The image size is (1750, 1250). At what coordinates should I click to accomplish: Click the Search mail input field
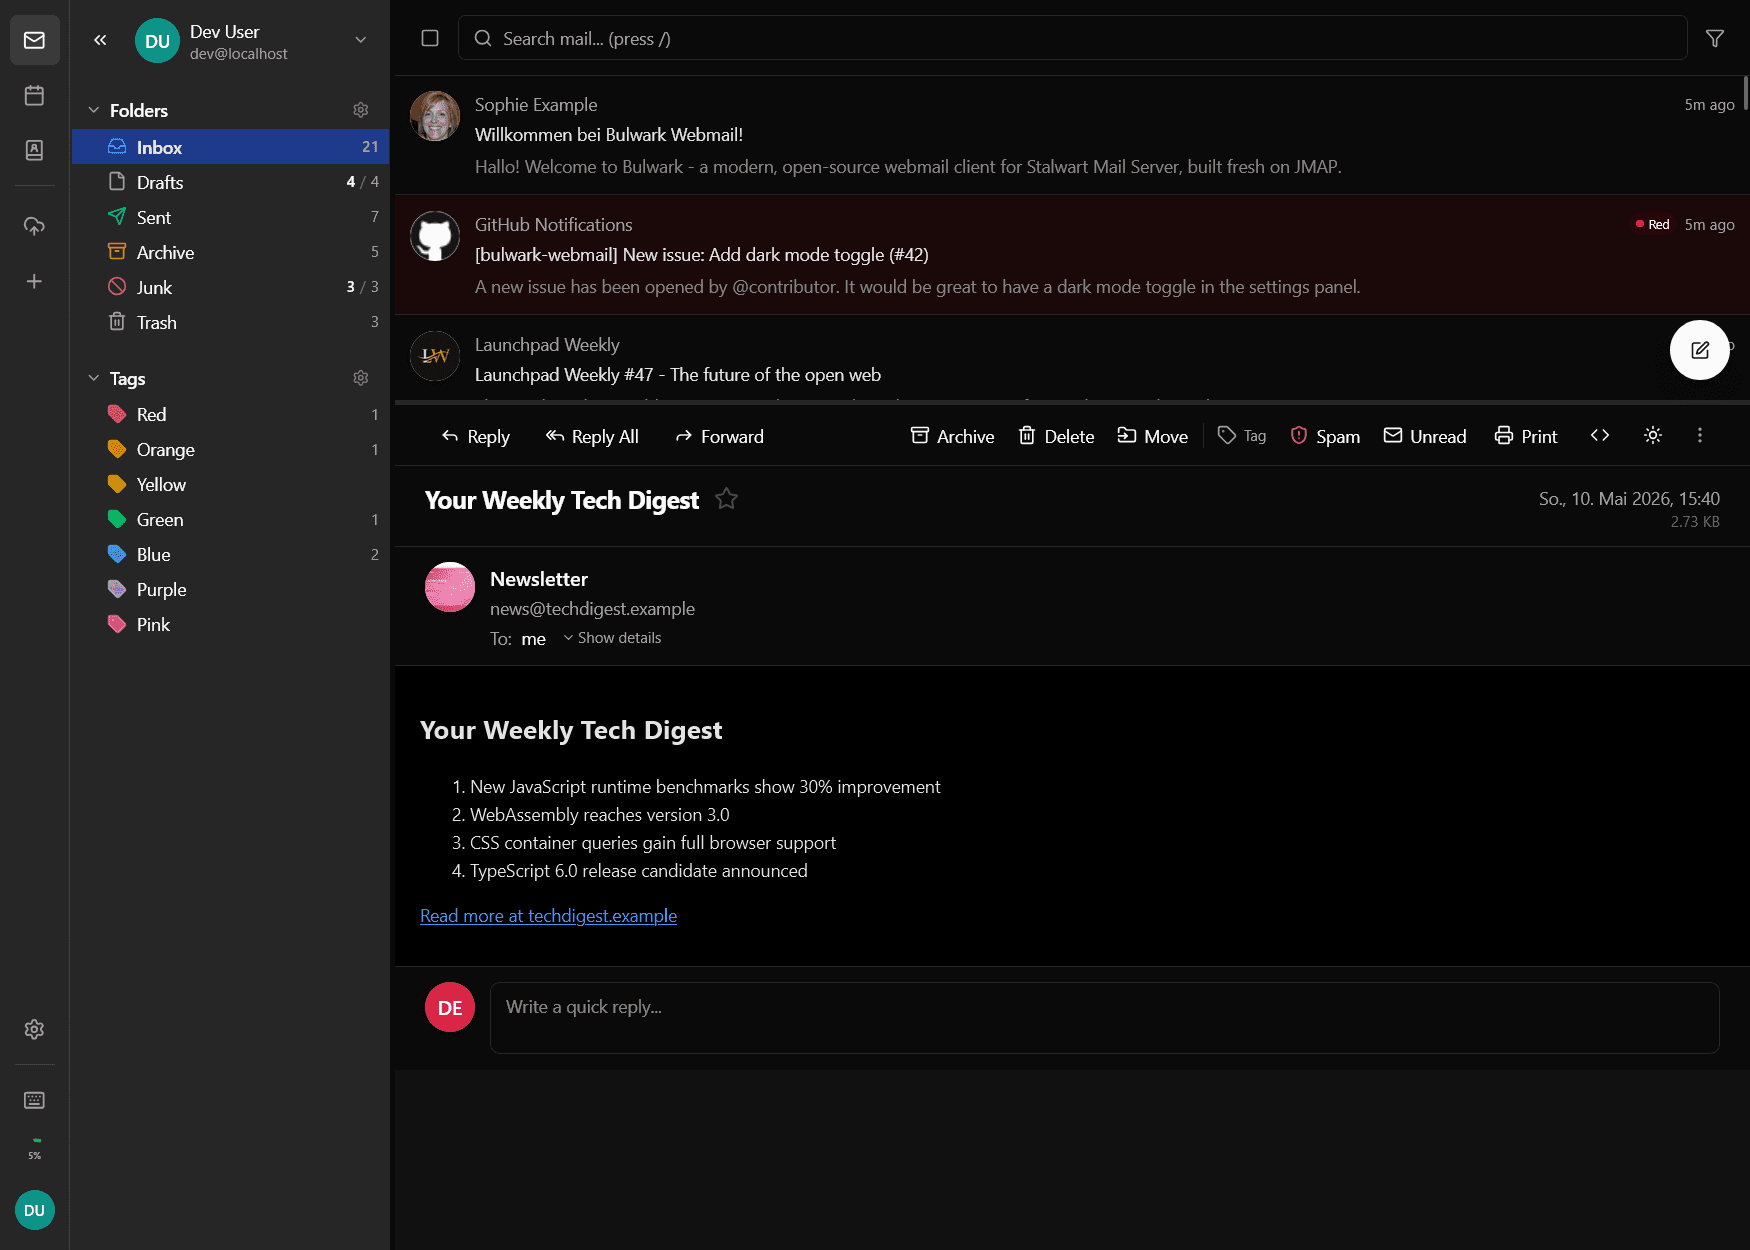click(1072, 38)
